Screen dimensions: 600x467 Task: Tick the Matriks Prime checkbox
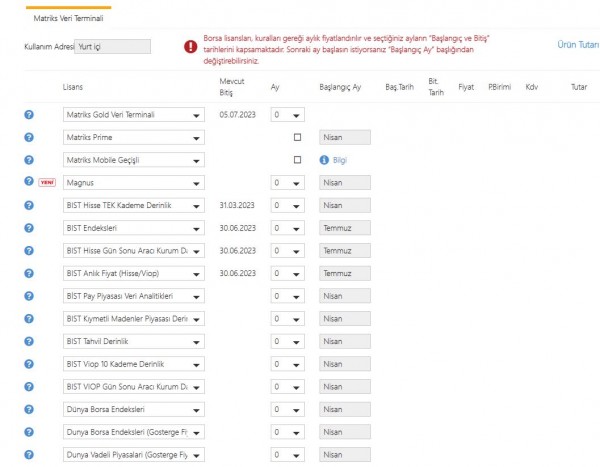(297, 137)
